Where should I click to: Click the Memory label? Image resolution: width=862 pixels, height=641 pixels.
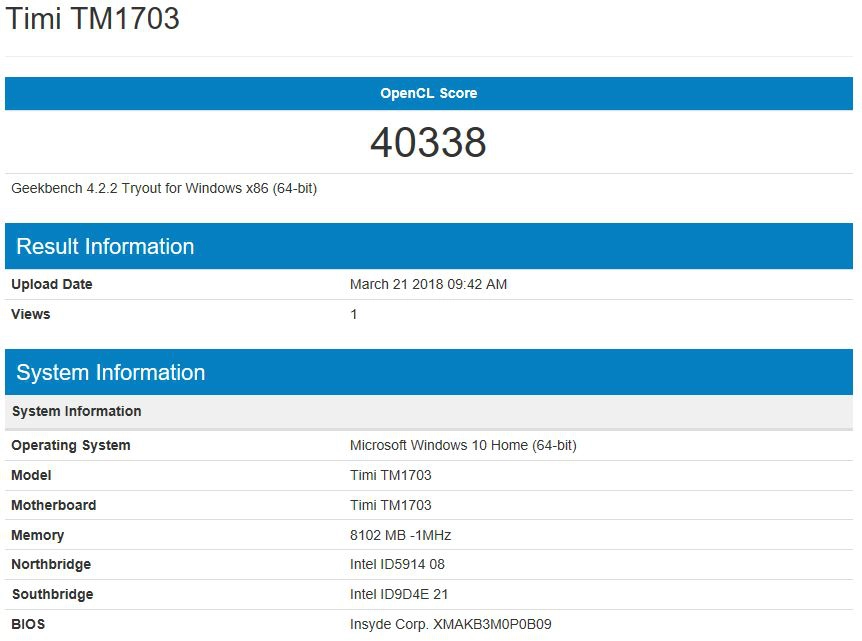pos(38,535)
